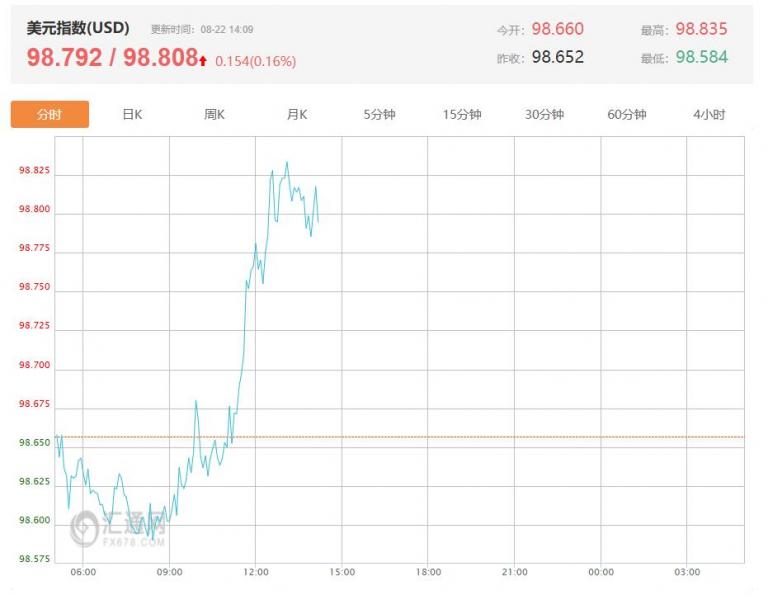Click the 昨收 value 98.652
Screen dimensions: 768x600
[558, 57]
